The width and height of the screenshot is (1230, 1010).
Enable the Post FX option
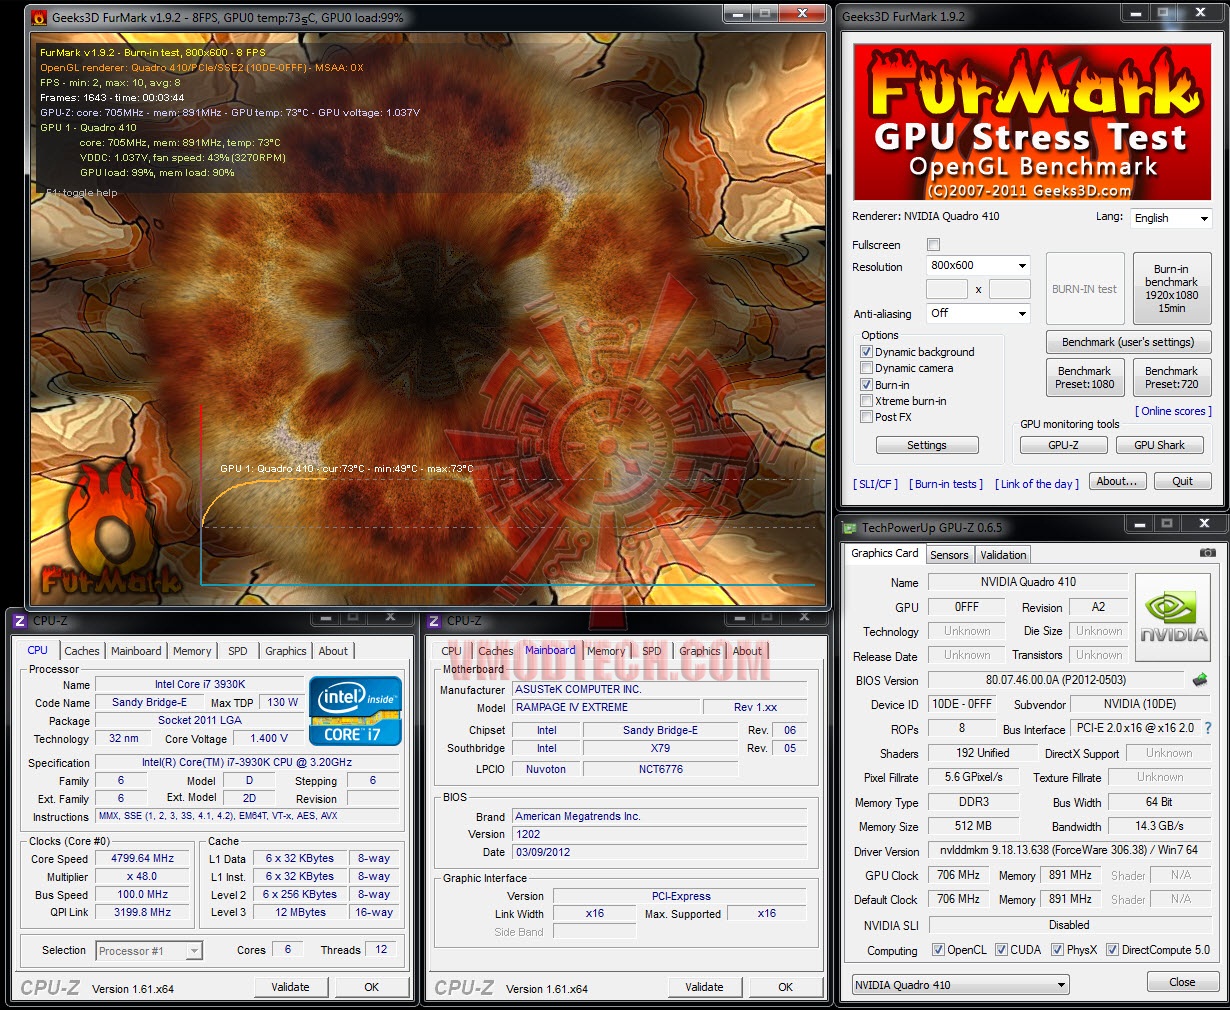click(x=866, y=417)
